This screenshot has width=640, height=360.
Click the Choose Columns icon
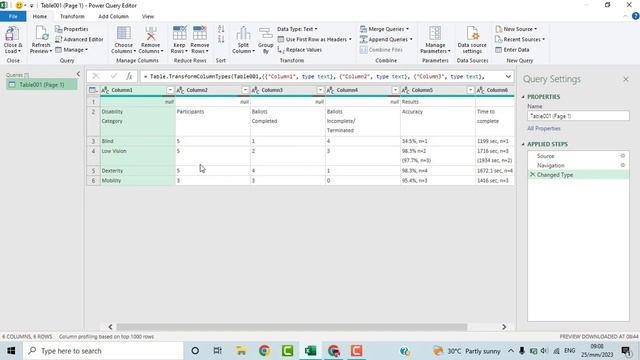pyautogui.click(x=124, y=33)
